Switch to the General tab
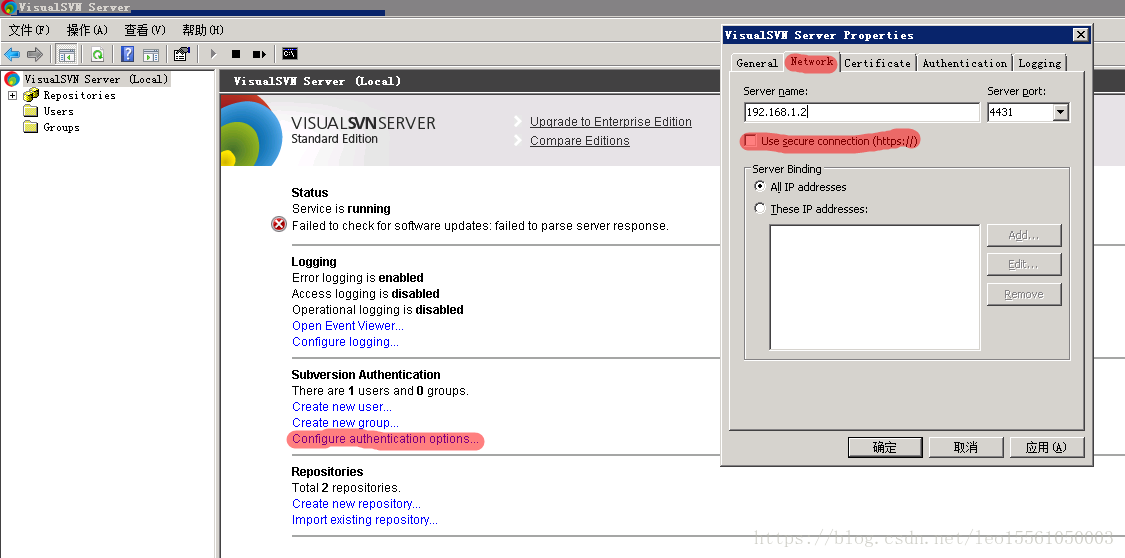Screen dimensions: 1125x558 [757, 63]
